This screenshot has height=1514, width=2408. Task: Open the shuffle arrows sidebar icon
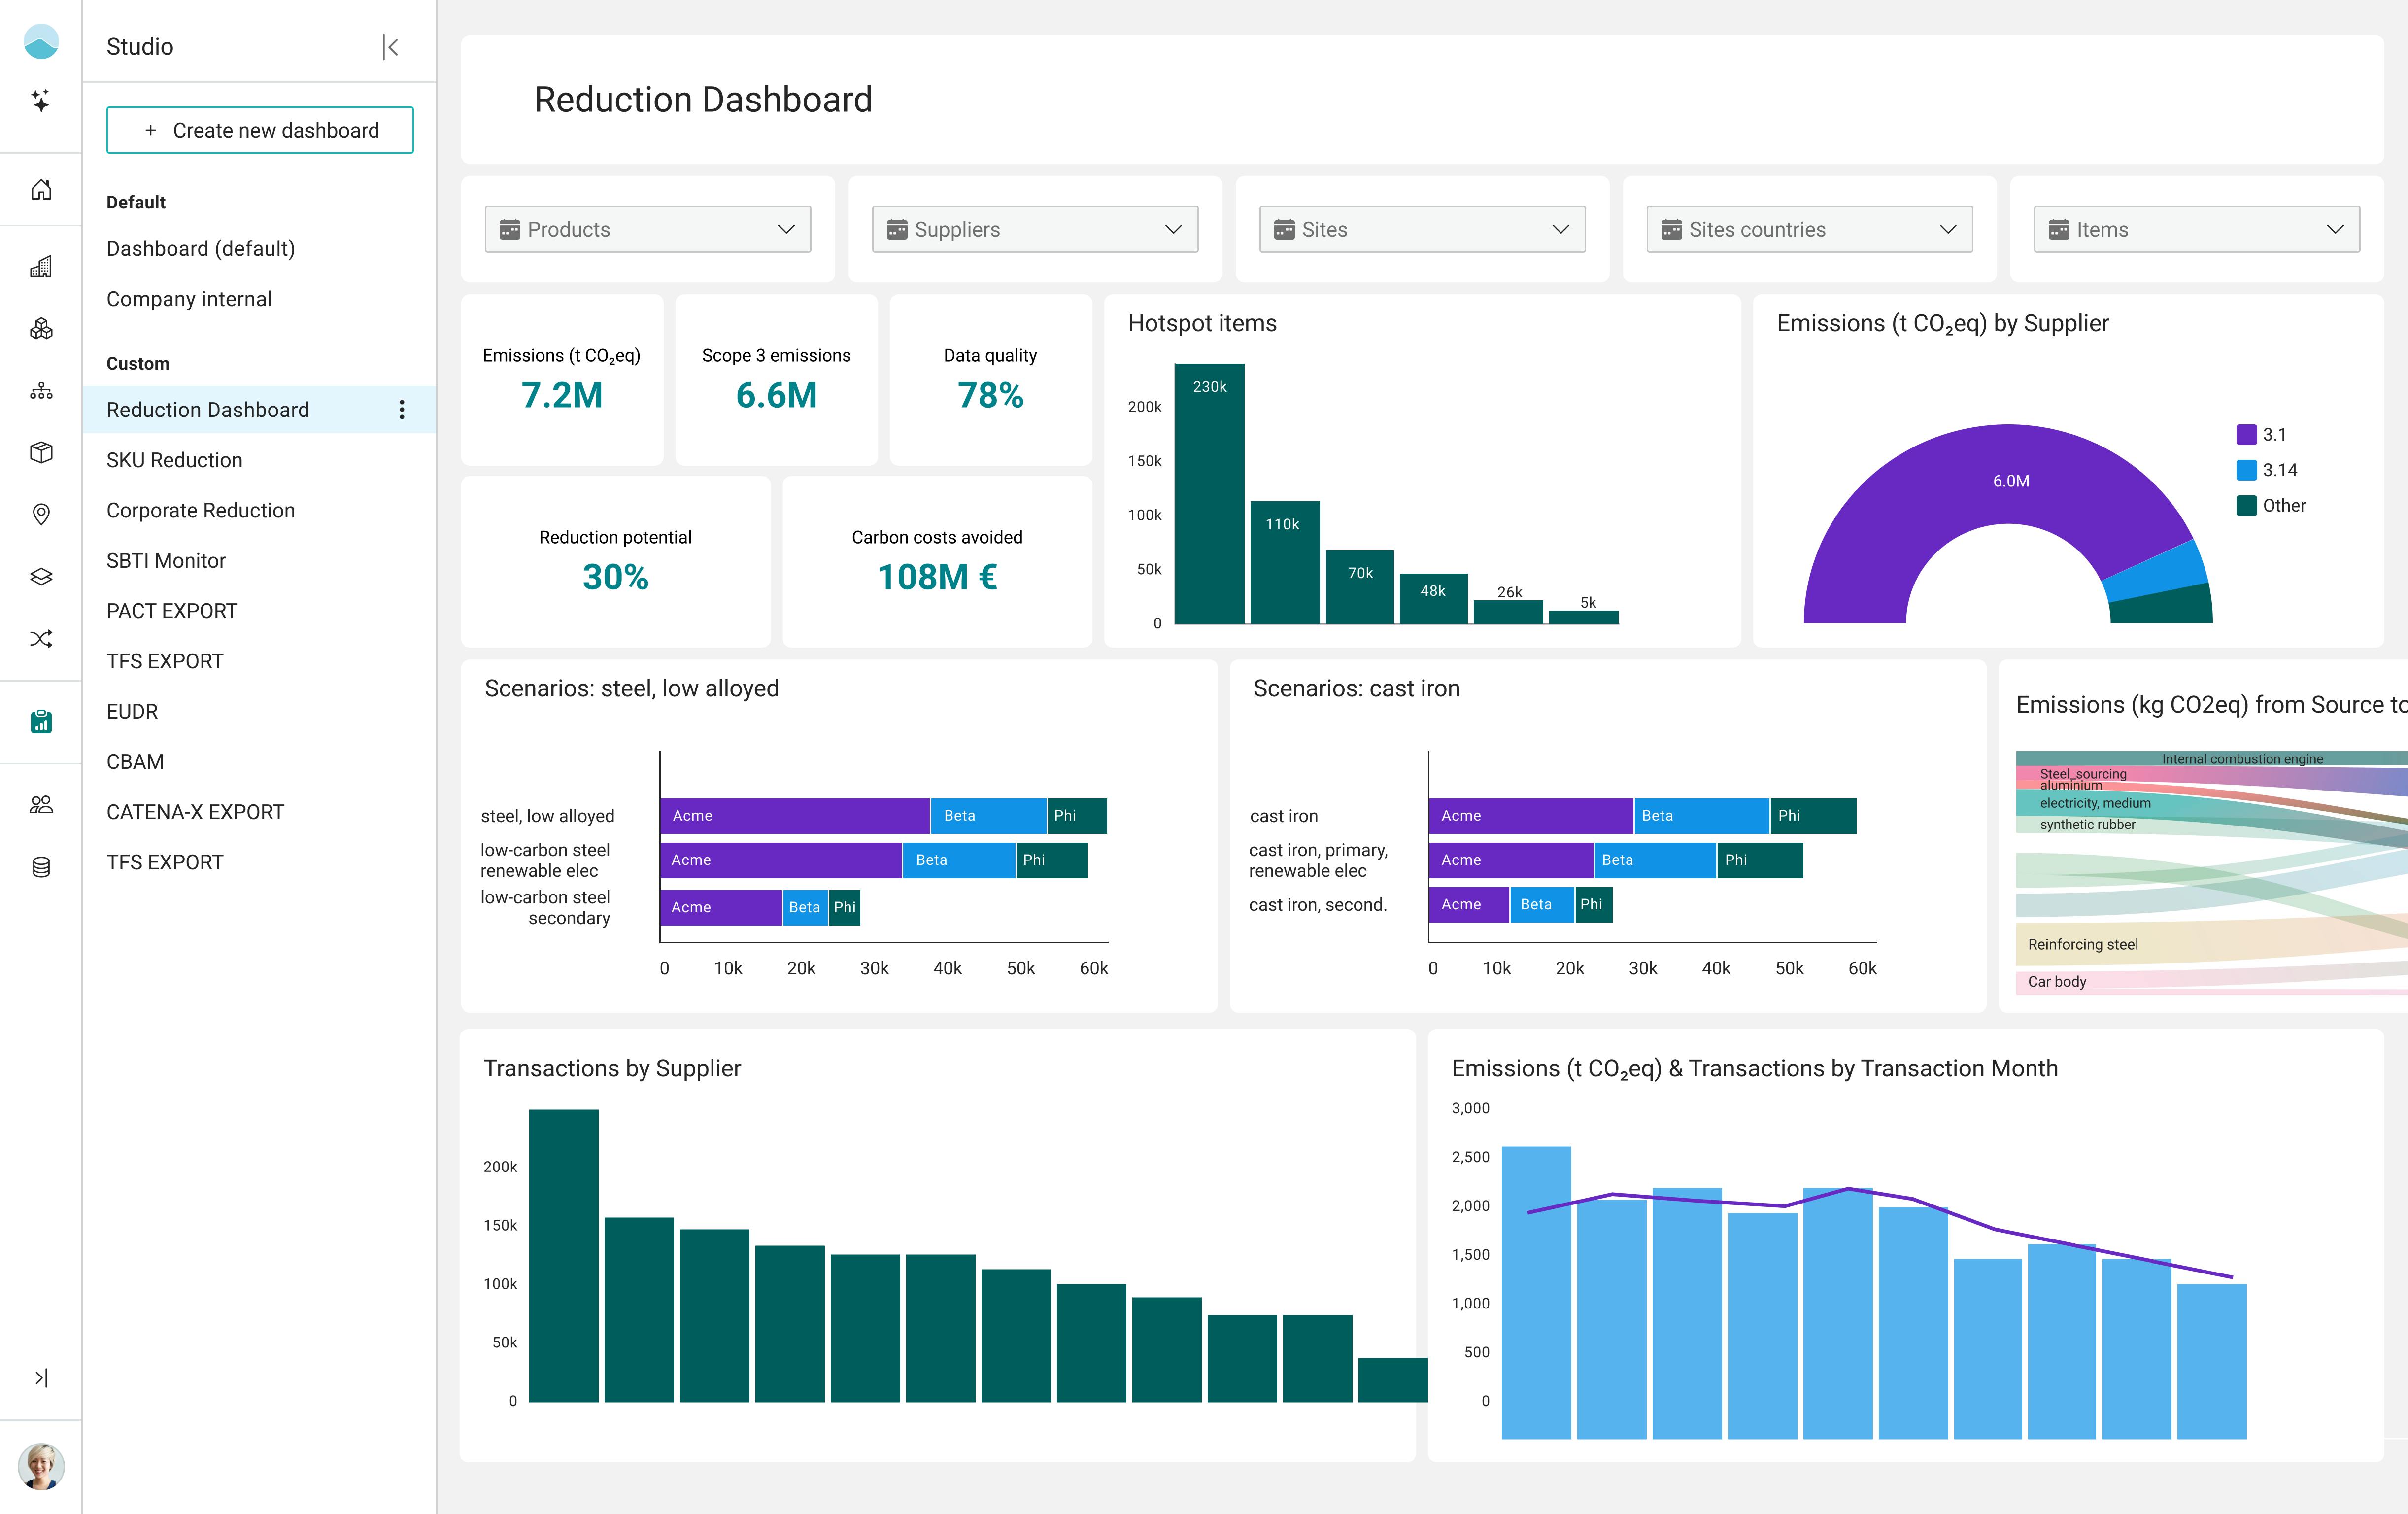tap(40, 639)
